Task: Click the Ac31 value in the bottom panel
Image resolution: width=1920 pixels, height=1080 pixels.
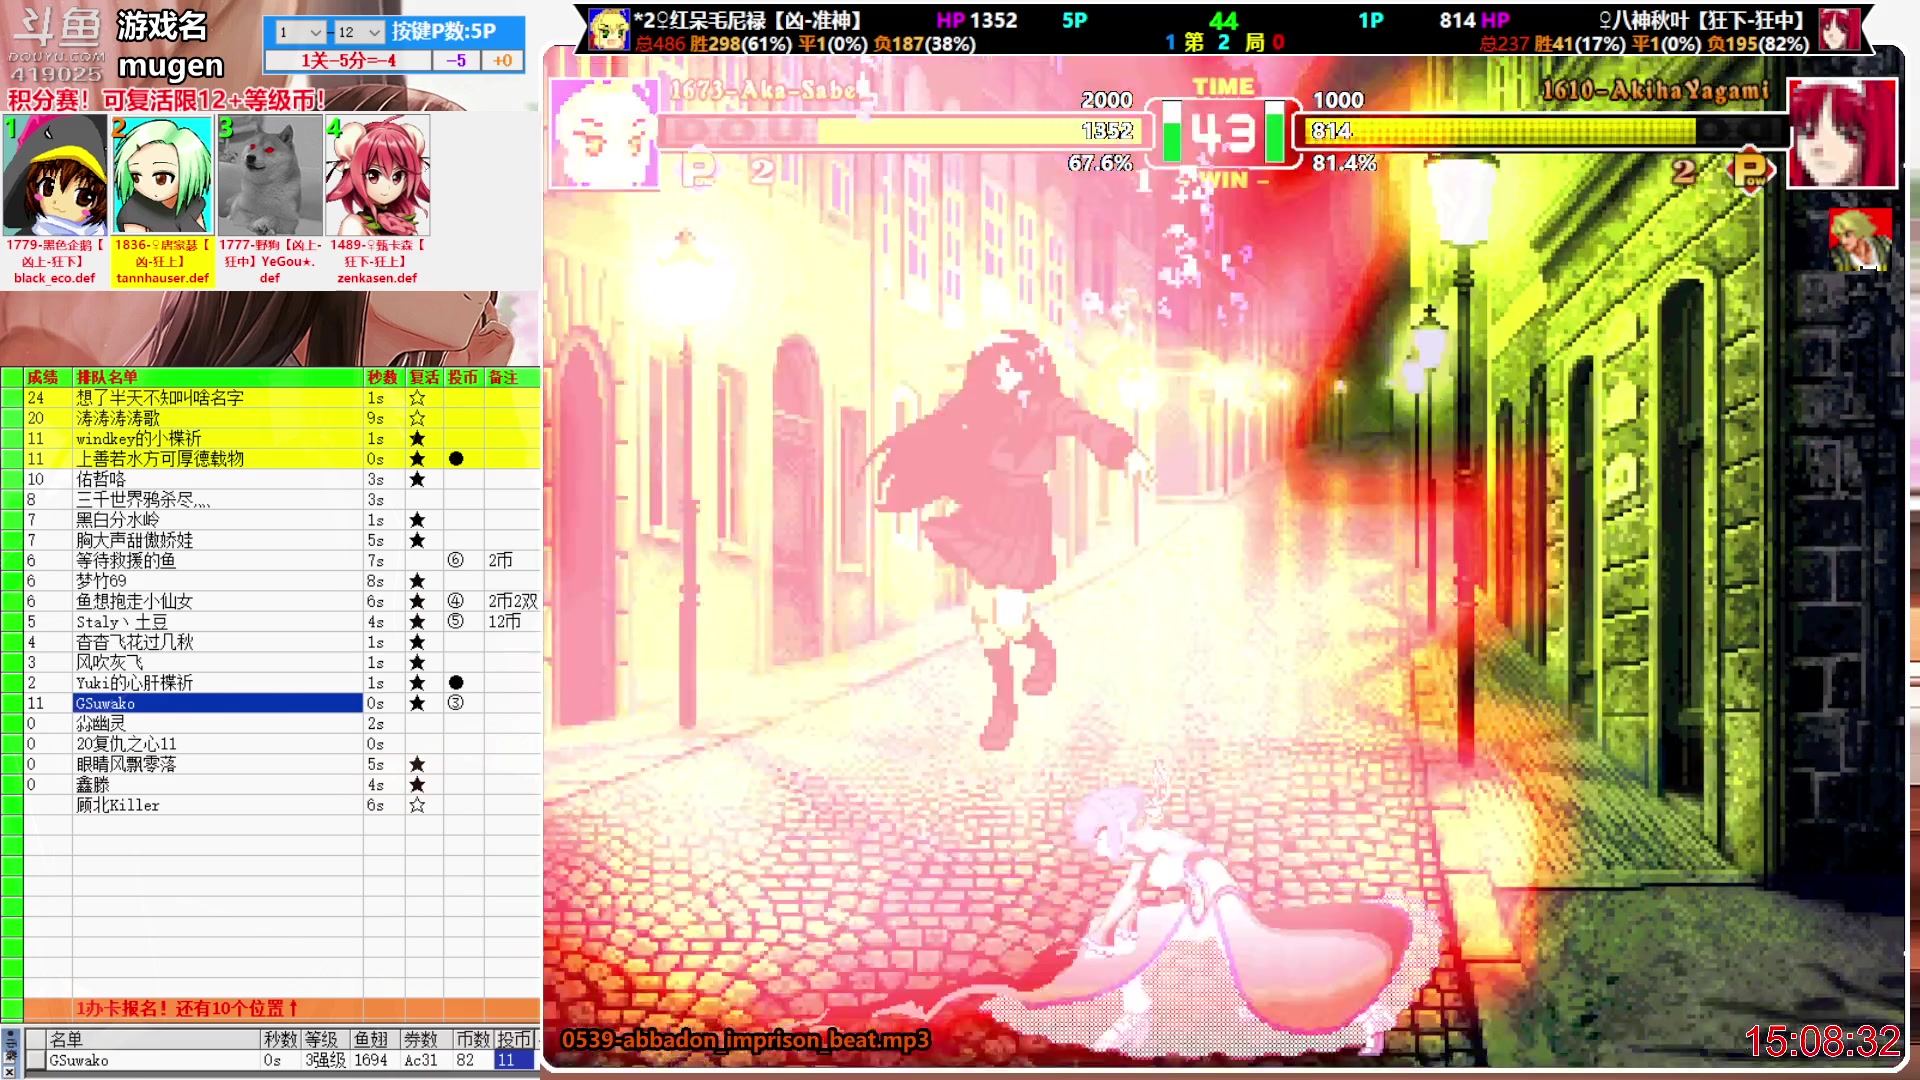Action: (421, 1060)
